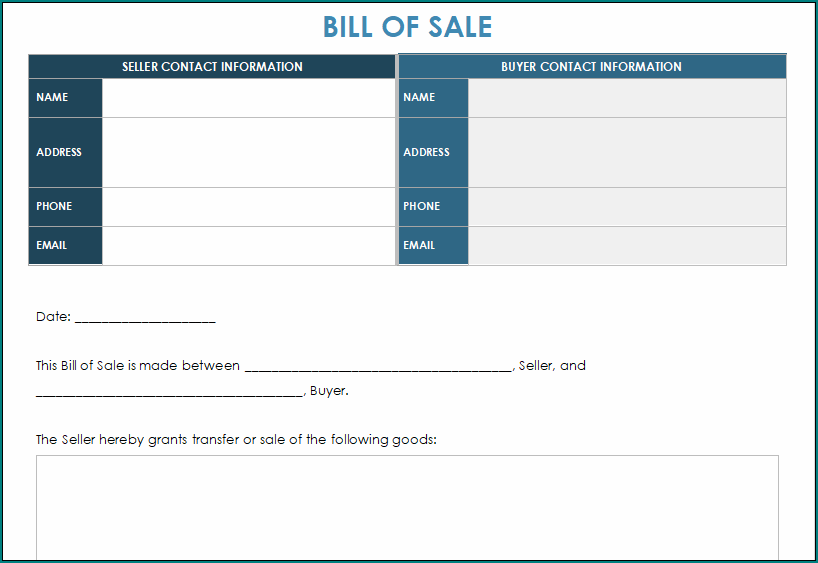Click the blank line before 'Buyer.'
The image size is (818, 563).
point(170,392)
